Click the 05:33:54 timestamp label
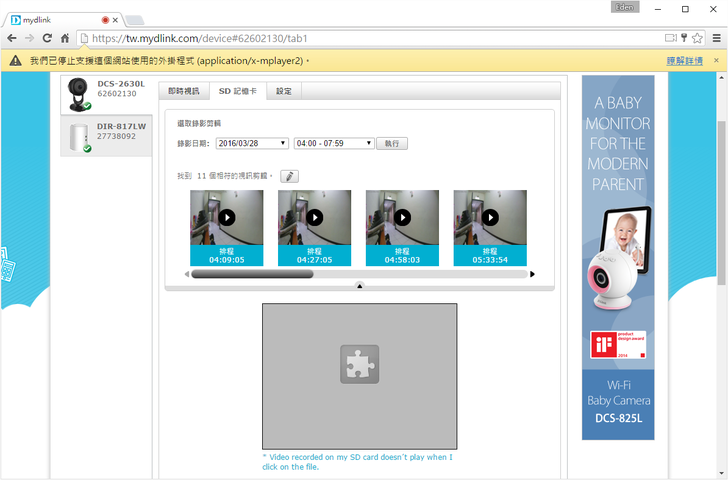Image resolution: width=728 pixels, height=480 pixels. tap(490, 260)
